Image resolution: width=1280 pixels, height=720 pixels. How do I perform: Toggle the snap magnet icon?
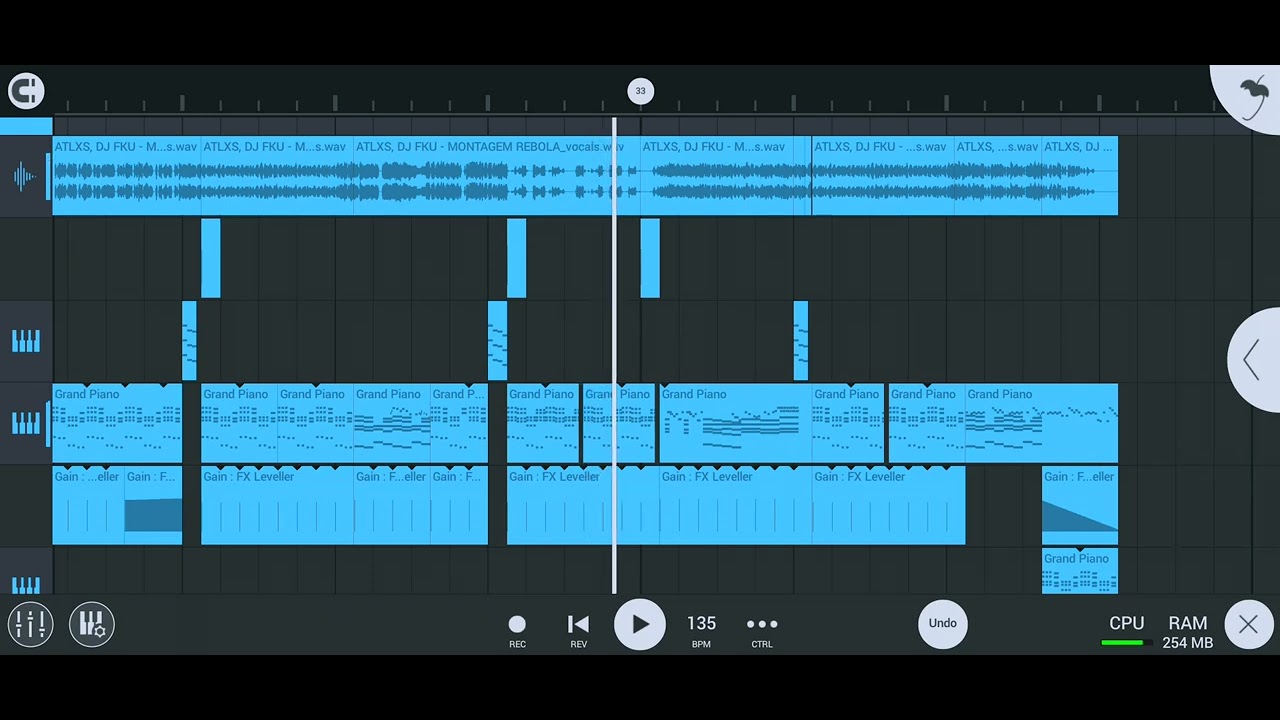26,91
